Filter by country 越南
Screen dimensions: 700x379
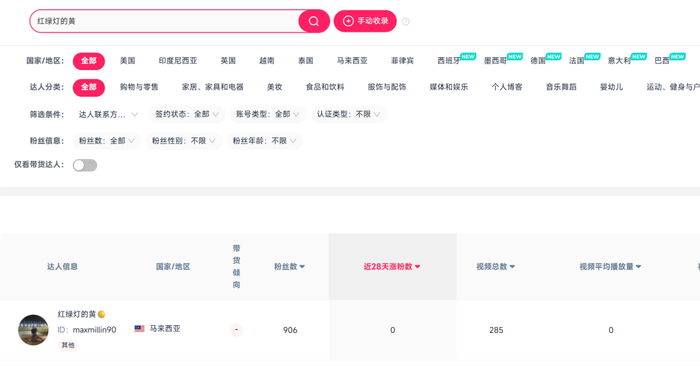(x=267, y=61)
